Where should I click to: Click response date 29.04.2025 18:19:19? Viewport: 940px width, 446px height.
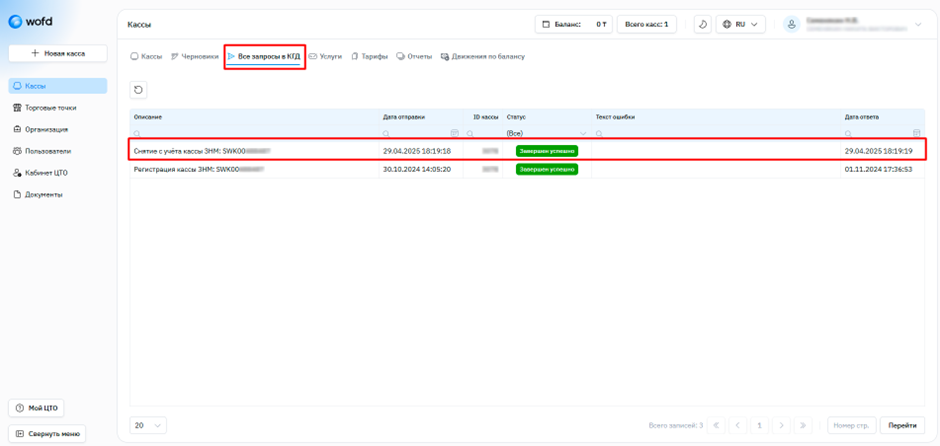tap(878, 151)
